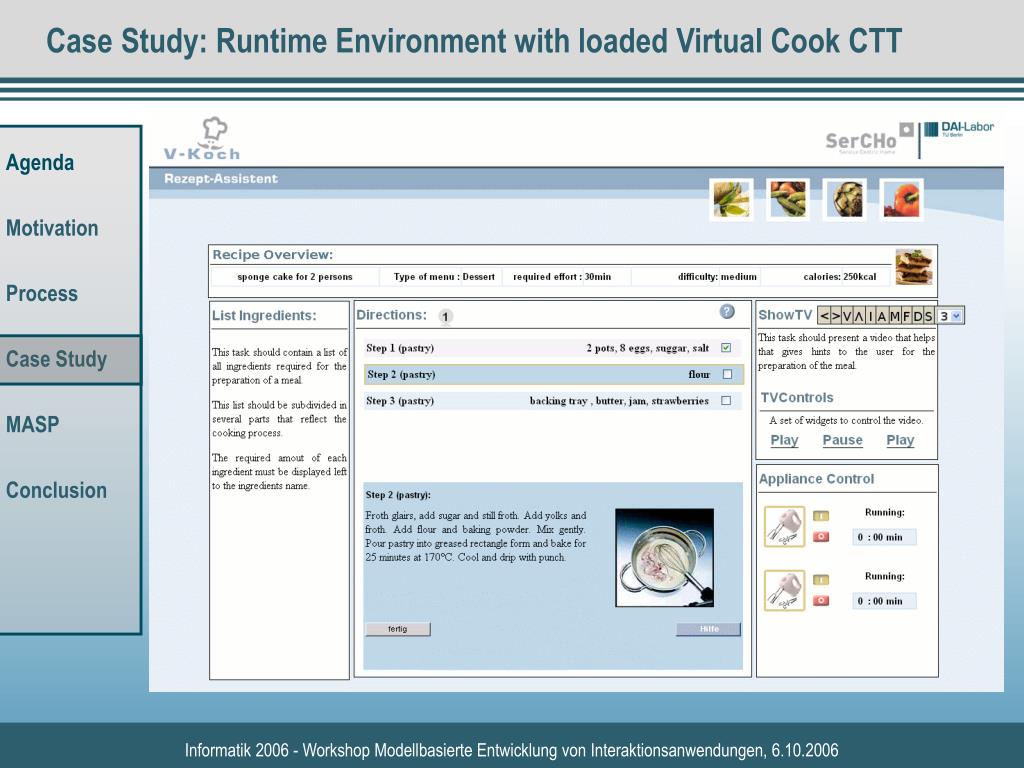Click the 'Rezept-Assistent' header label

point(221,179)
